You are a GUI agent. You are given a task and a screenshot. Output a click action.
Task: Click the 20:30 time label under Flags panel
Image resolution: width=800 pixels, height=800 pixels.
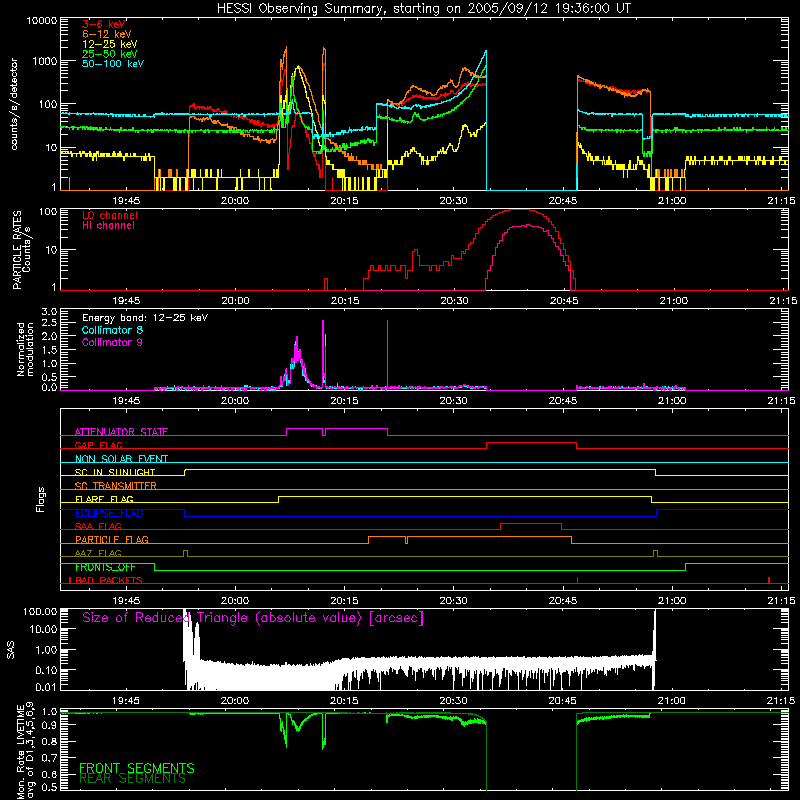click(454, 601)
